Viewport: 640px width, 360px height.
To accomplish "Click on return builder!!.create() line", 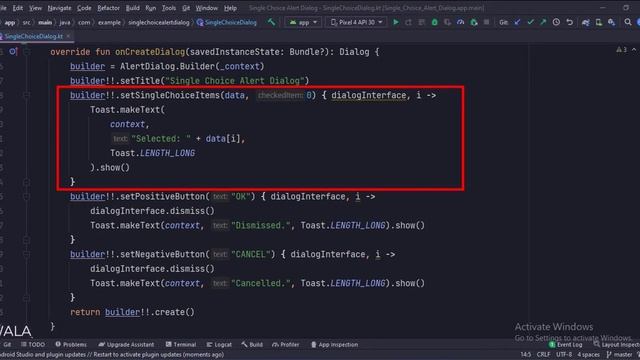I will [132, 312].
